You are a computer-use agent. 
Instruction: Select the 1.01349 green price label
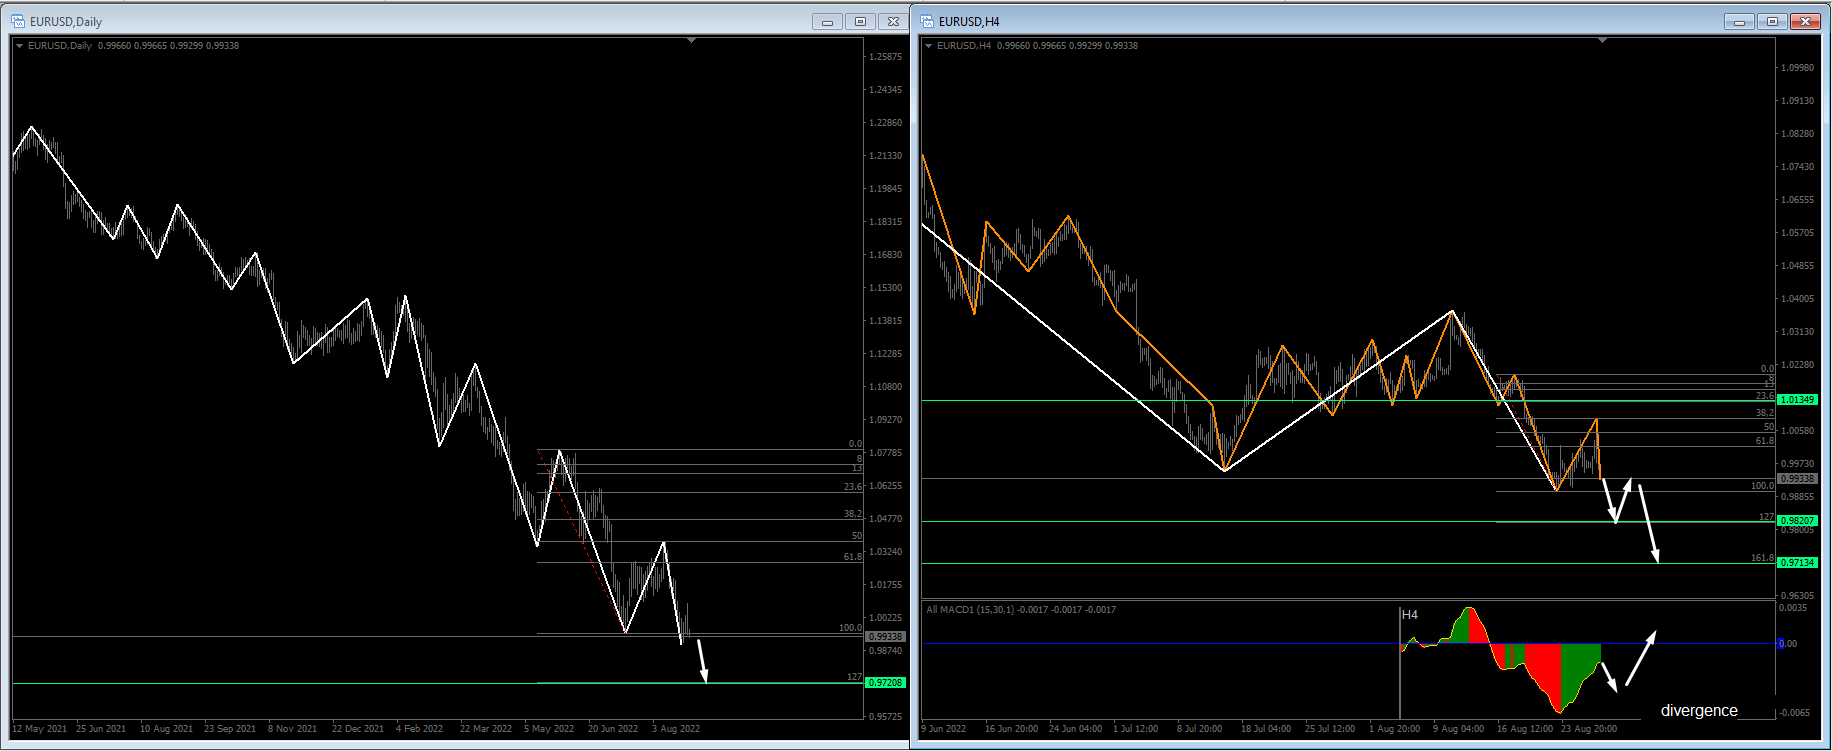pyautogui.click(x=1796, y=400)
